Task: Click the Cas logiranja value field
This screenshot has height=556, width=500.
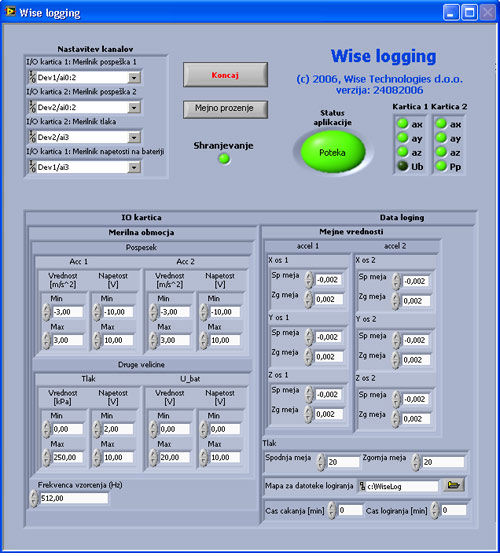Action: pyautogui.click(x=454, y=510)
